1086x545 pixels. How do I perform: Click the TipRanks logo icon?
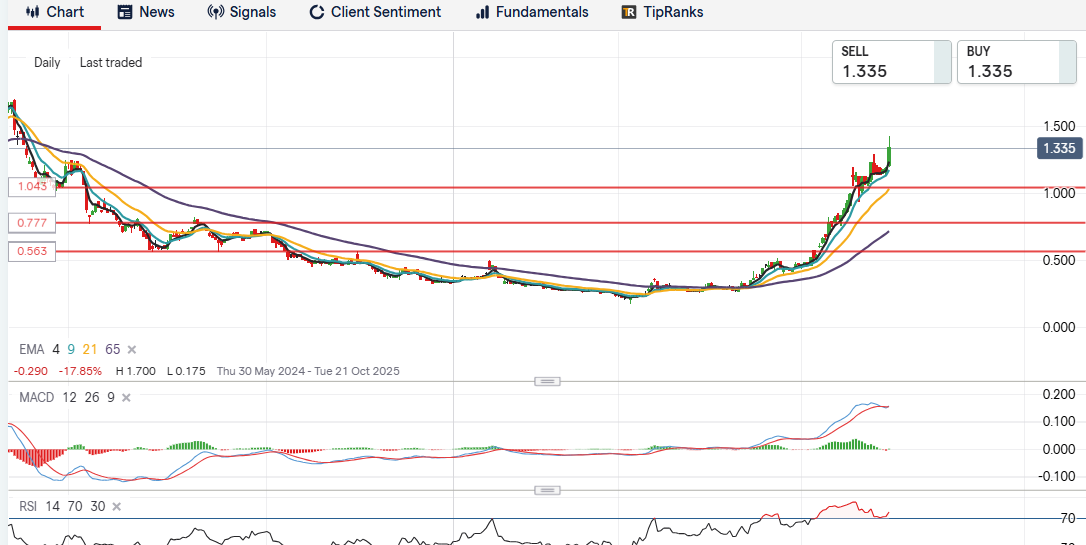click(x=629, y=12)
